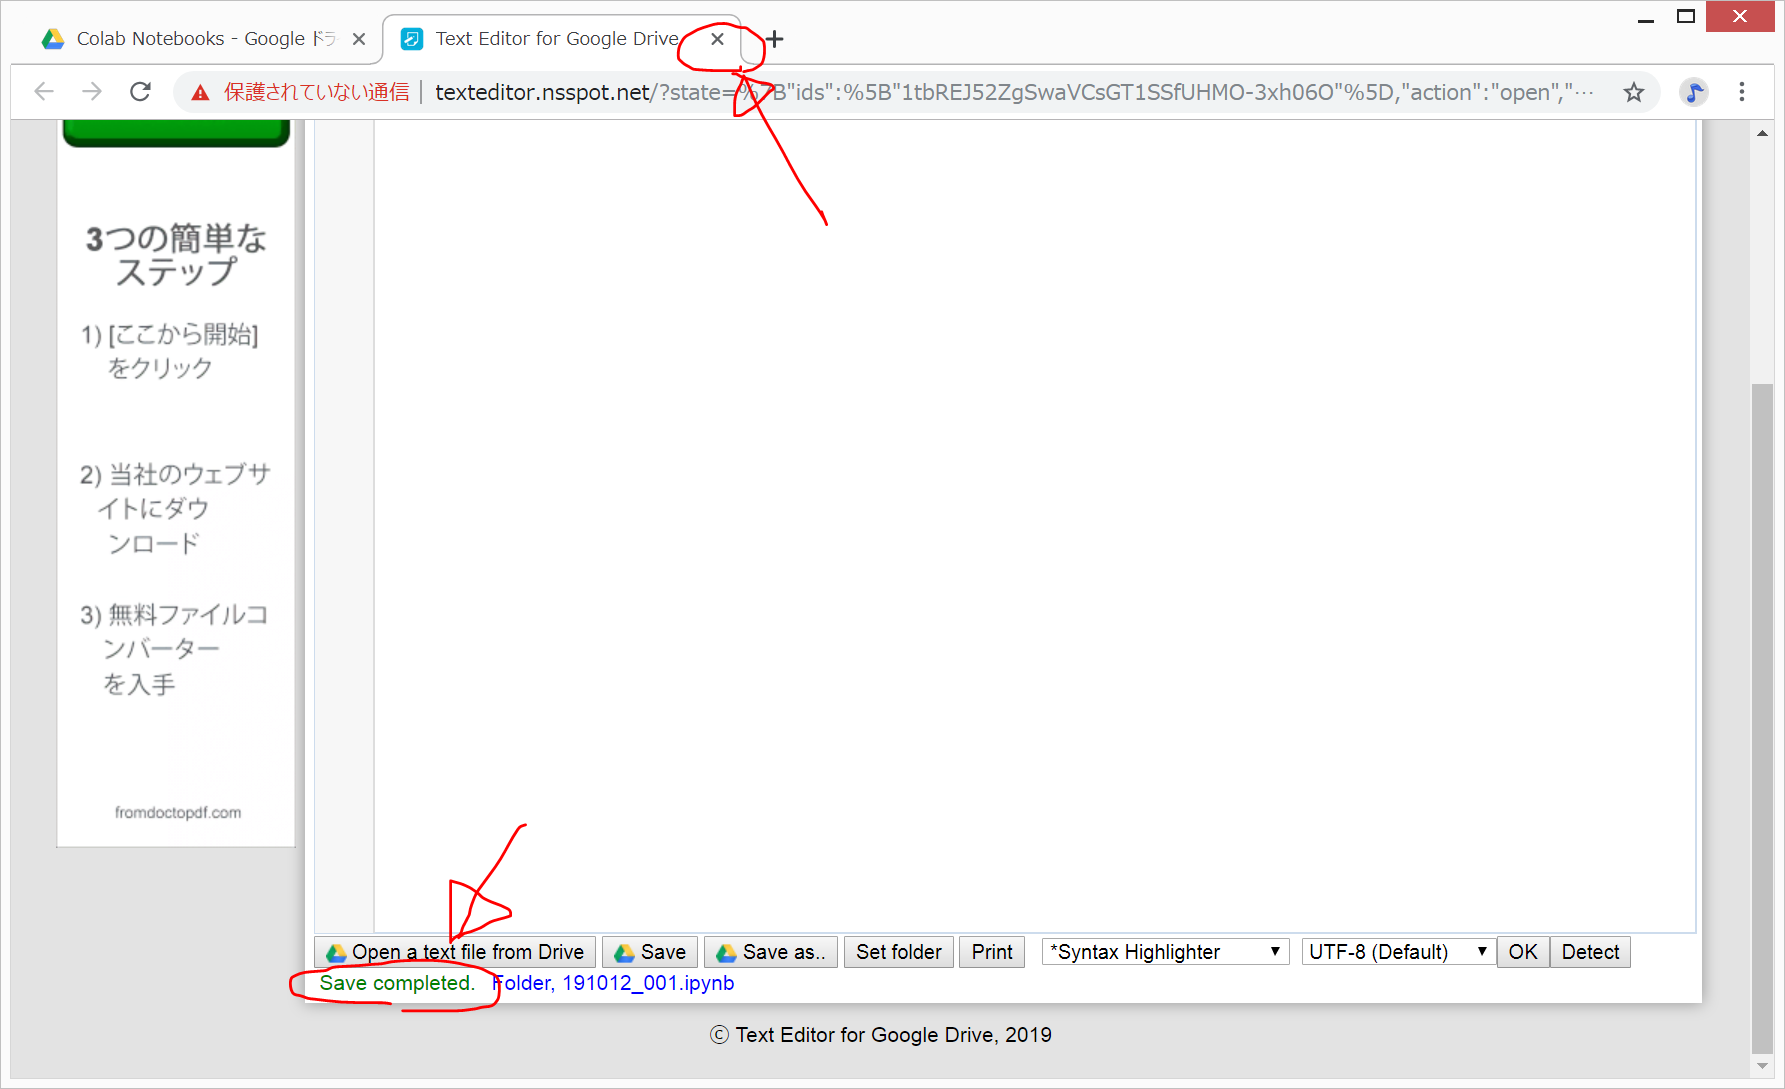
Task: Close the Colab Notebooks tab
Action: 359,39
